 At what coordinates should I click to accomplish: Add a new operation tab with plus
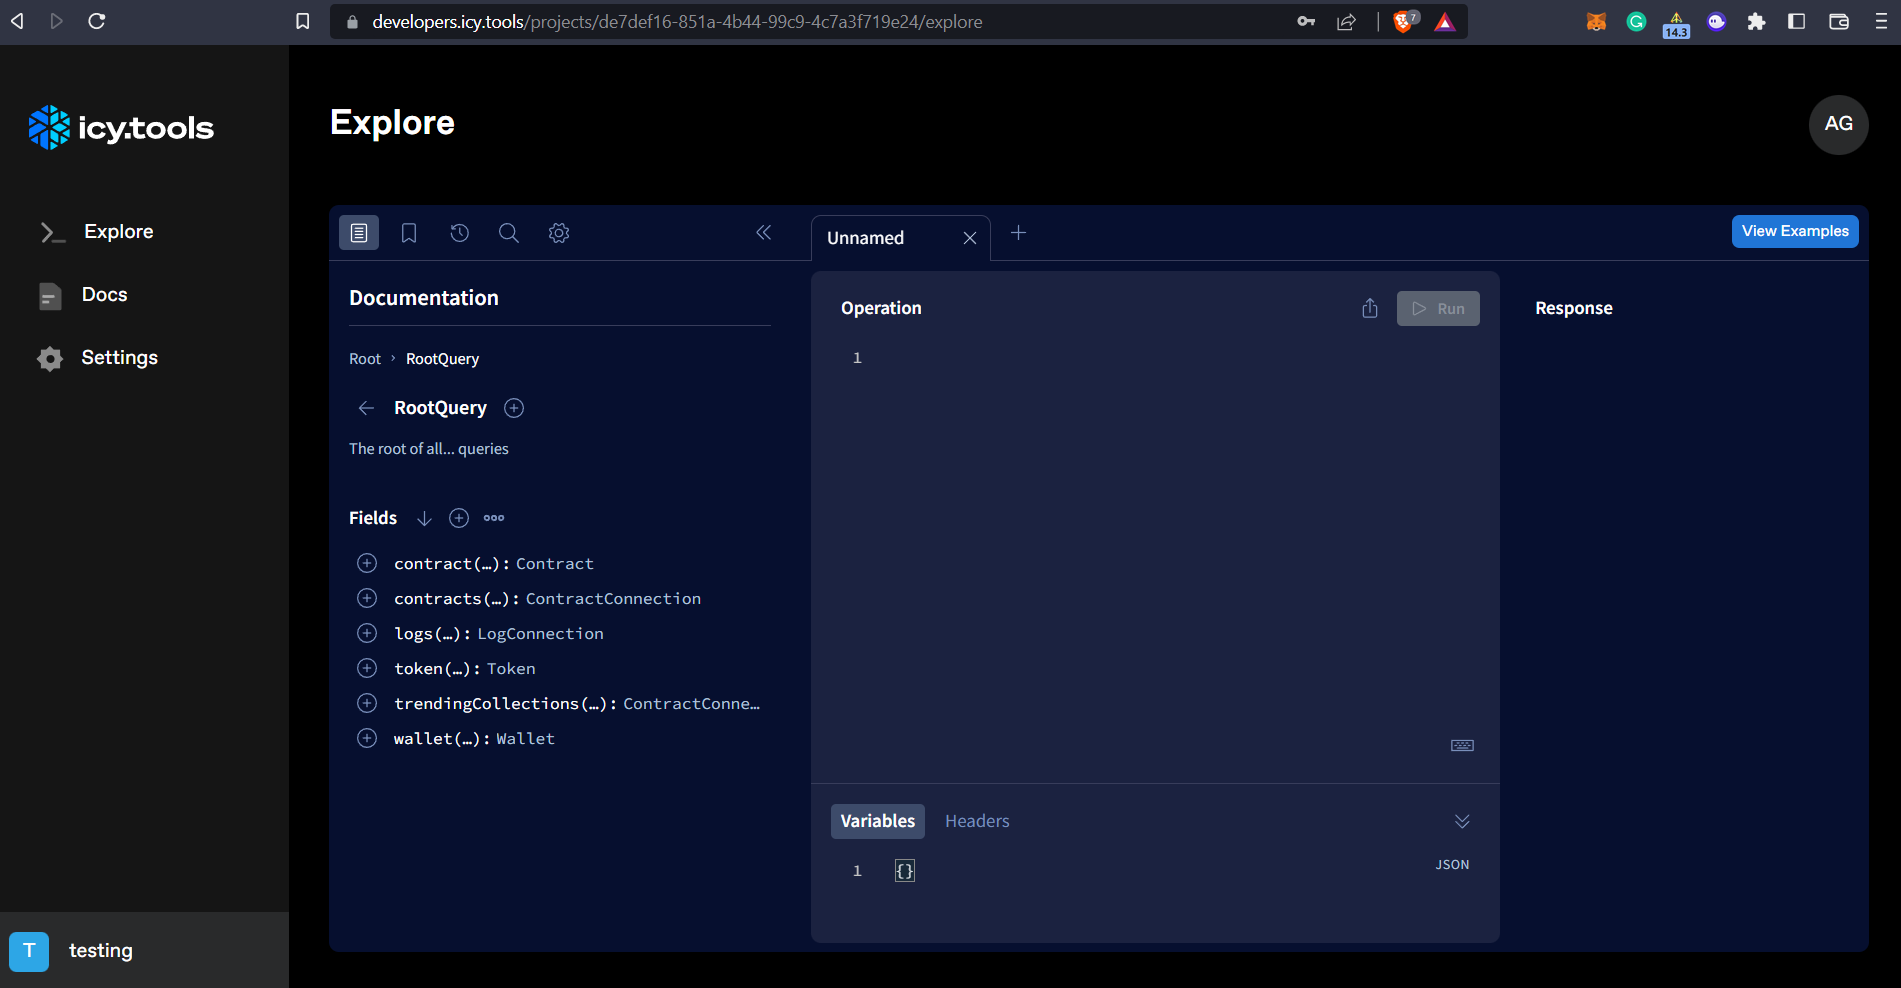[x=1018, y=233]
